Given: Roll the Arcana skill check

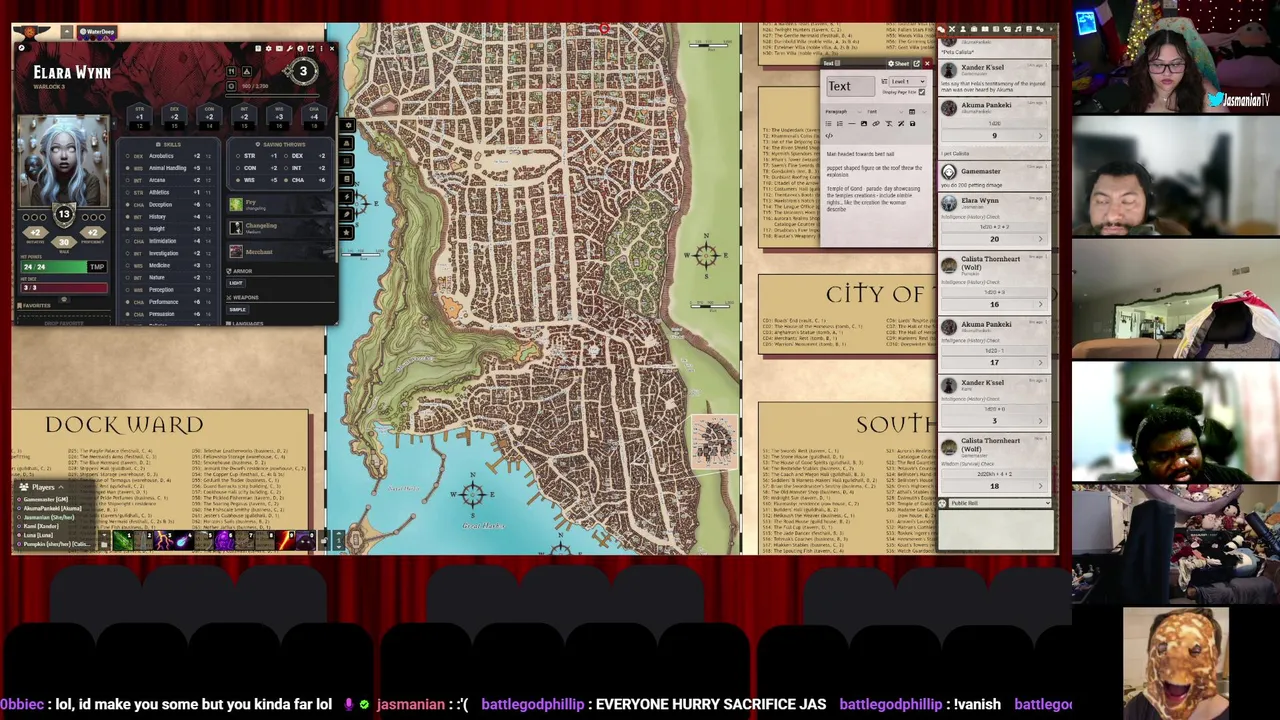Looking at the screenshot, I should tap(157, 180).
